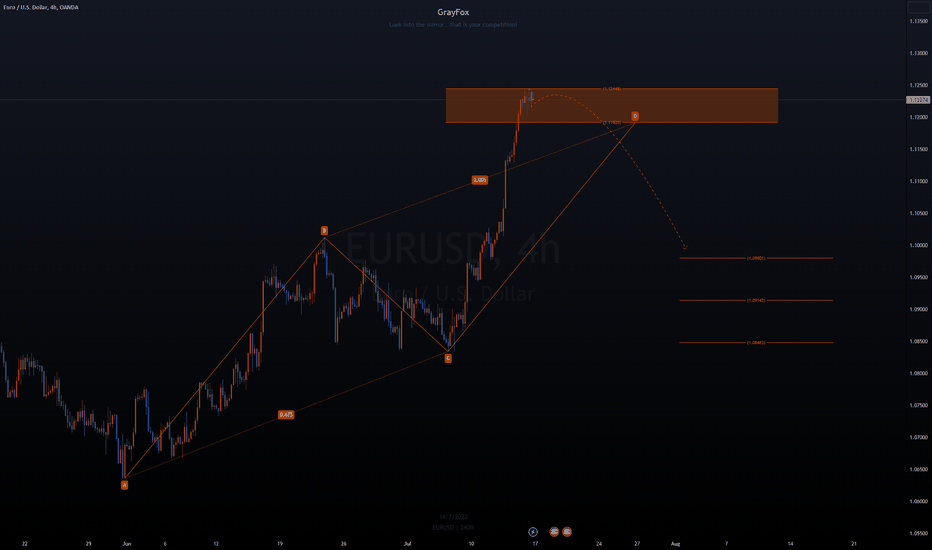Open the first US flag economic event marker
The width and height of the screenshot is (932, 550).
(554, 532)
